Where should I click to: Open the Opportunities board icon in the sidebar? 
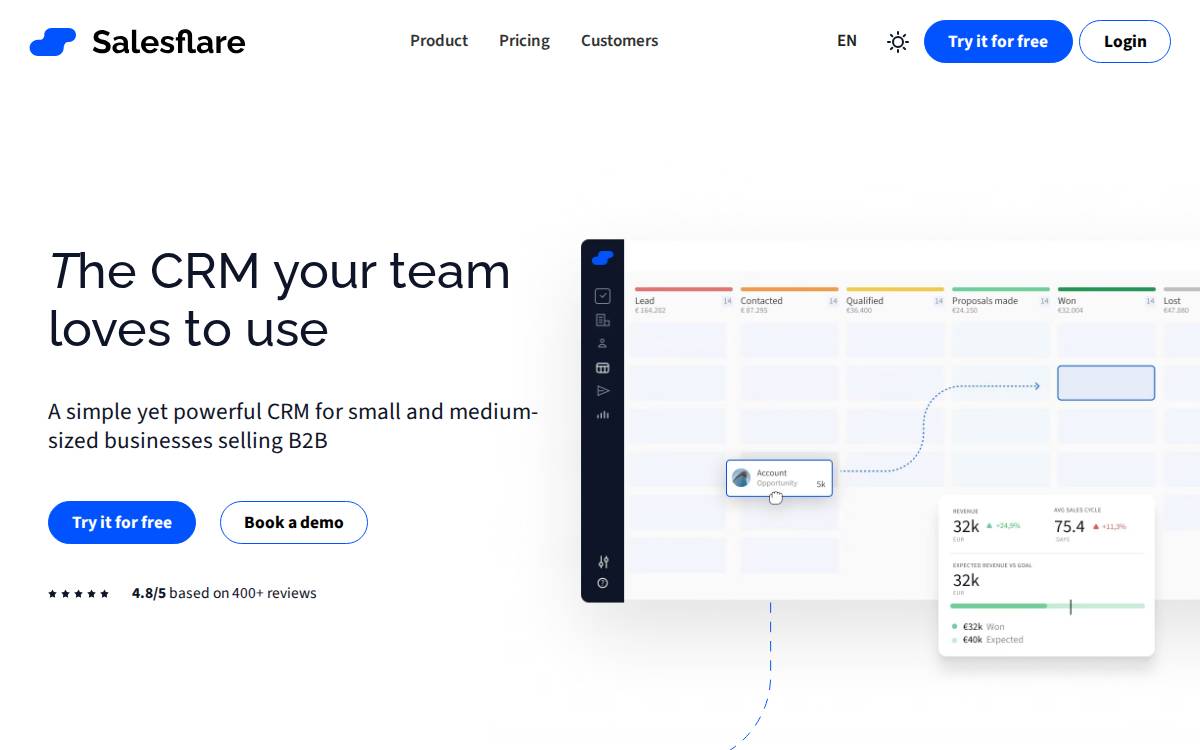[x=602, y=368]
